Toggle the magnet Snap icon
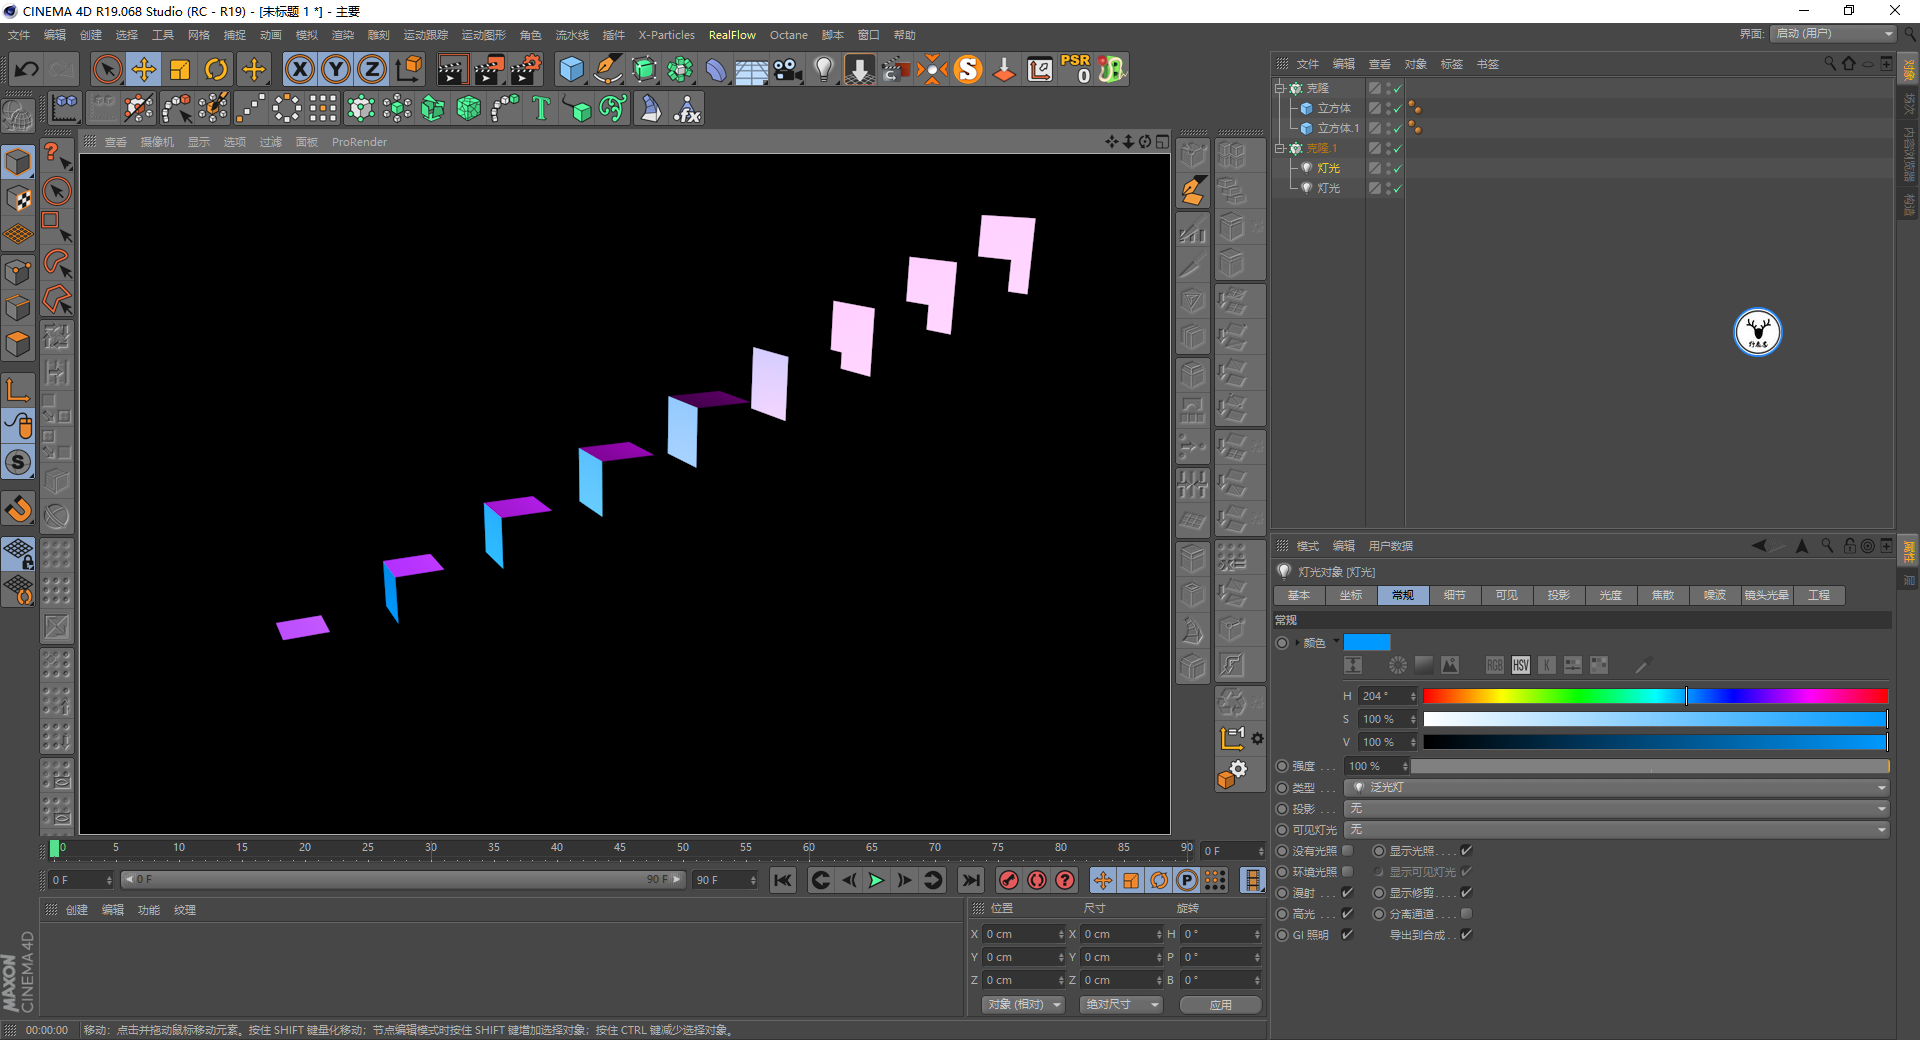The width and height of the screenshot is (1920, 1040). pos(18,509)
